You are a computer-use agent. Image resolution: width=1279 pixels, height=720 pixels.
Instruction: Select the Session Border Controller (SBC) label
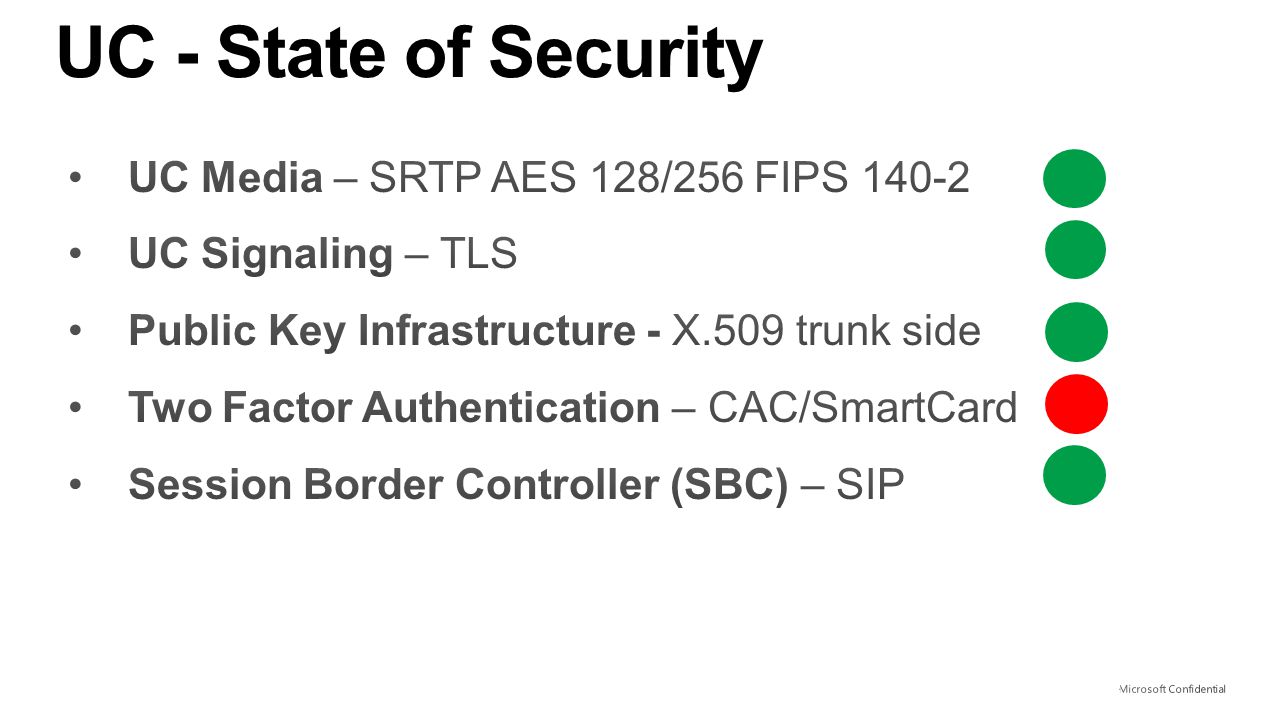[x=458, y=485]
